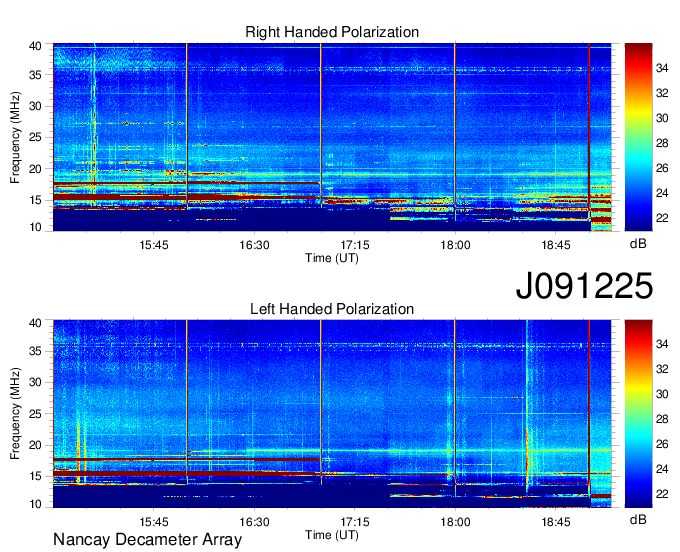
Task: Click the lower spectrogram plot area
Action: coord(332,414)
